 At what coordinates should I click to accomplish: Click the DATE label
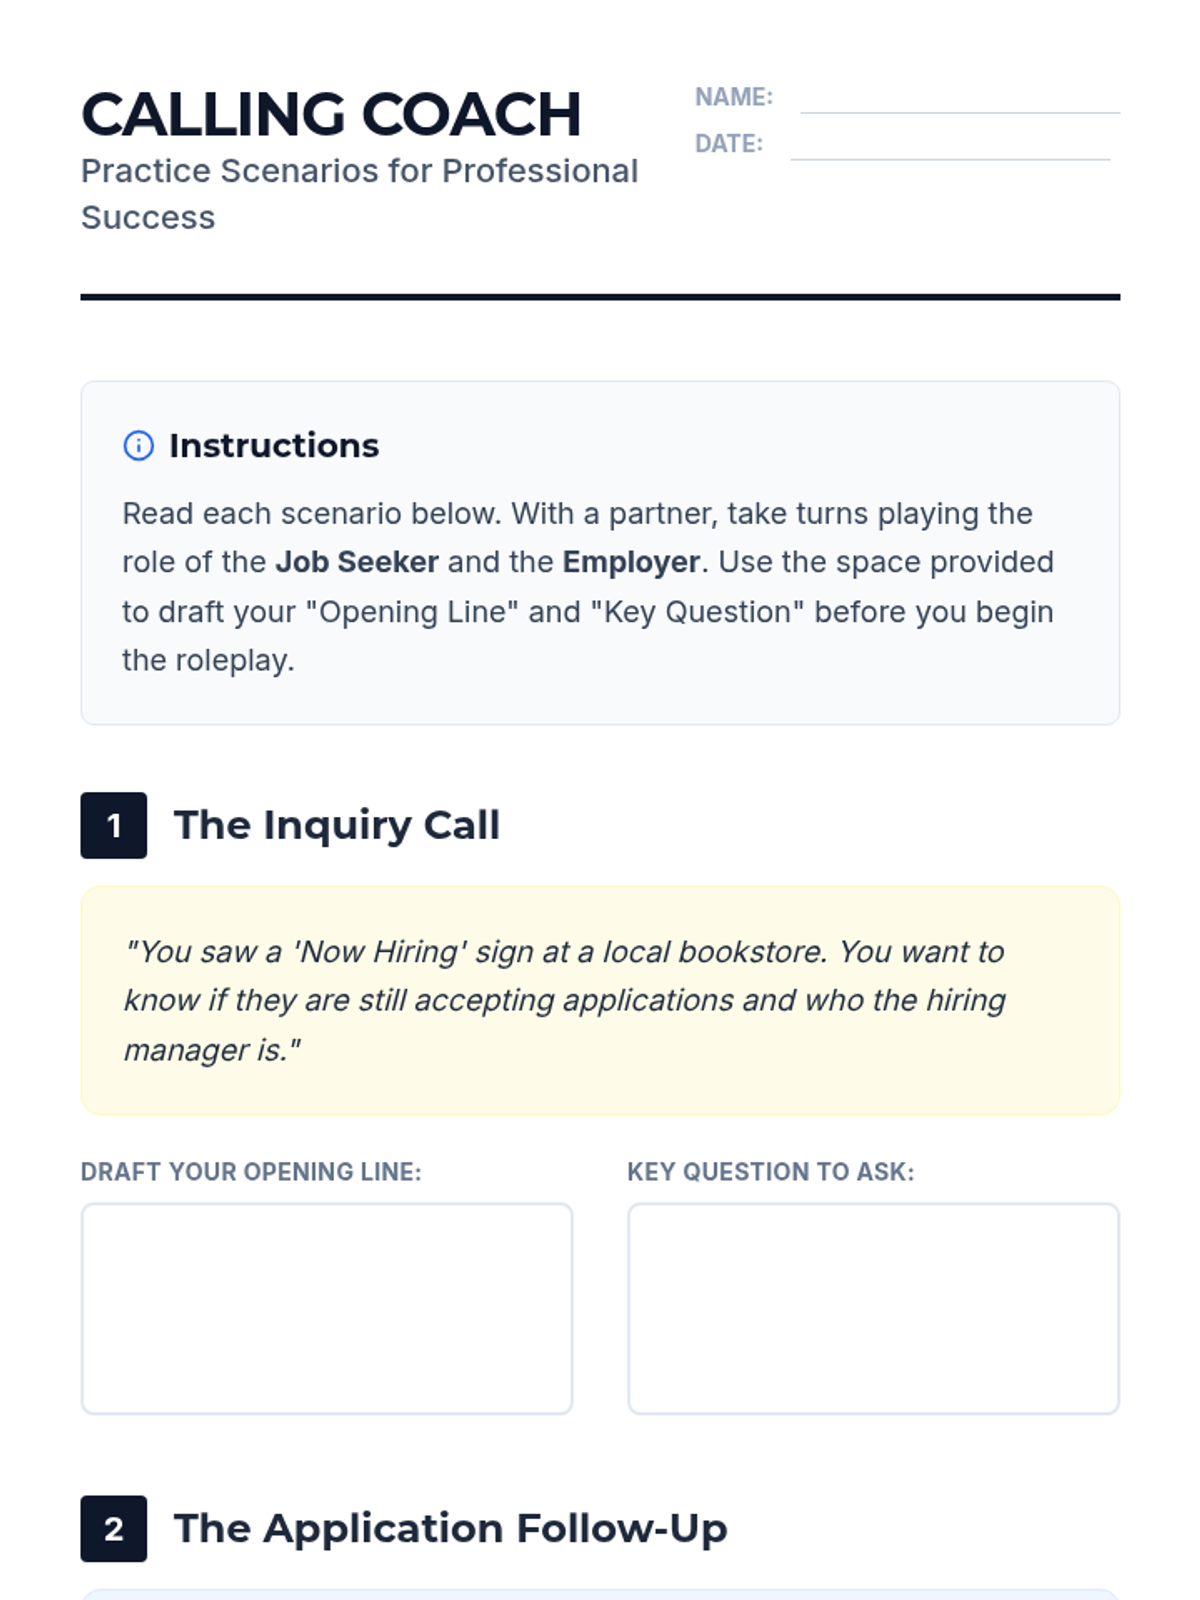(x=729, y=144)
